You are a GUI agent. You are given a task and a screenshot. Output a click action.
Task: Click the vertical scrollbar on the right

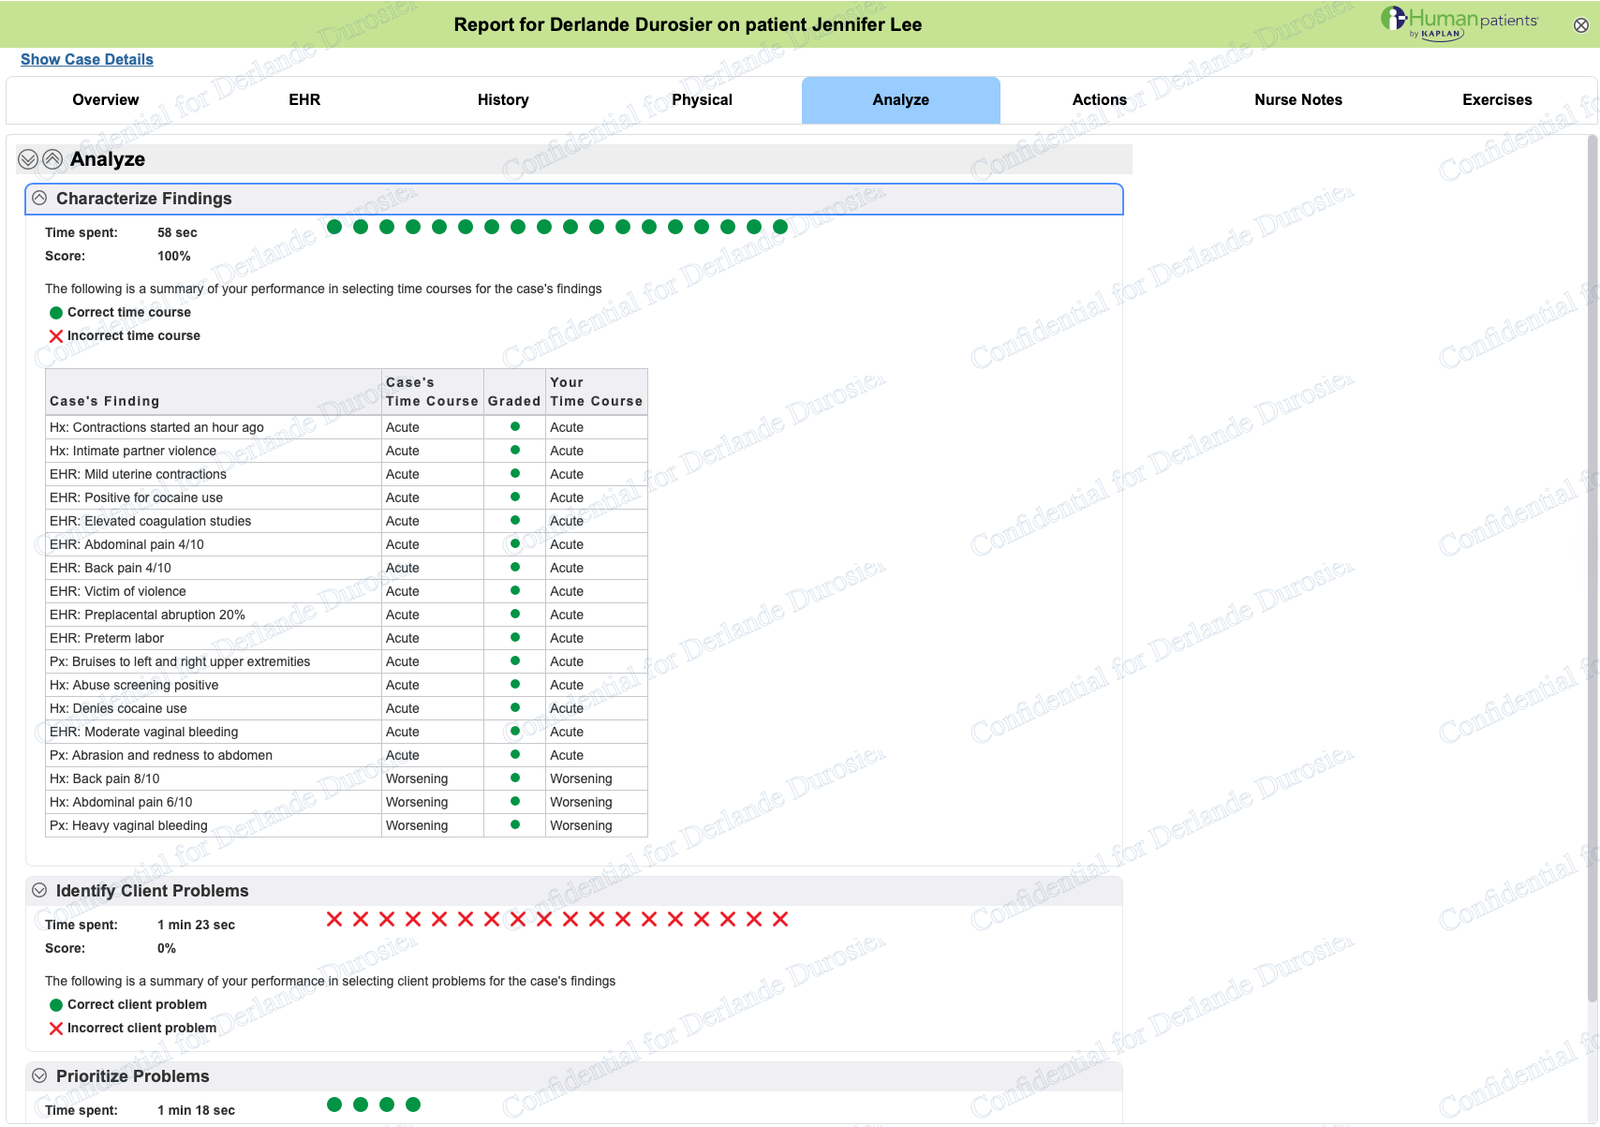click(1592, 568)
